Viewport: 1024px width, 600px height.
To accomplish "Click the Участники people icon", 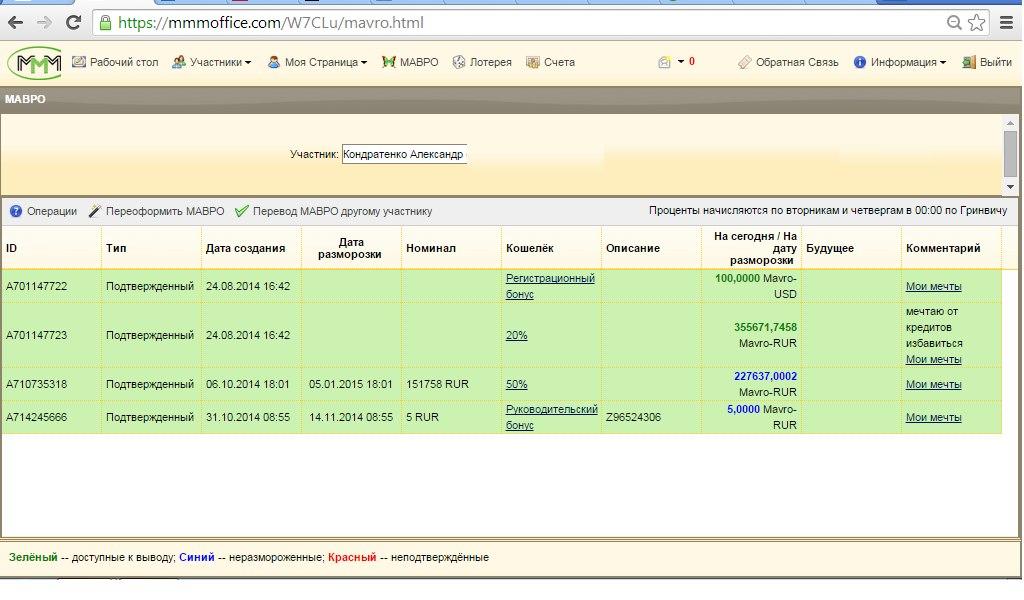I will point(178,62).
